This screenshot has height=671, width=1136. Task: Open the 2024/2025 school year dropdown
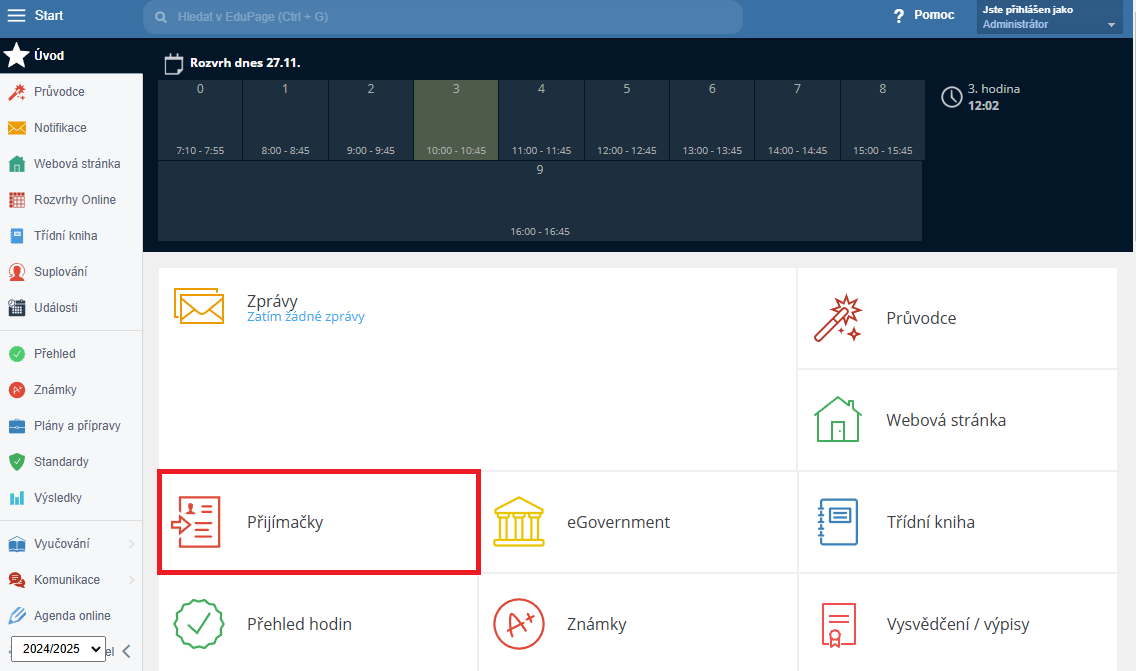pyautogui.click(x=58, y=649)
